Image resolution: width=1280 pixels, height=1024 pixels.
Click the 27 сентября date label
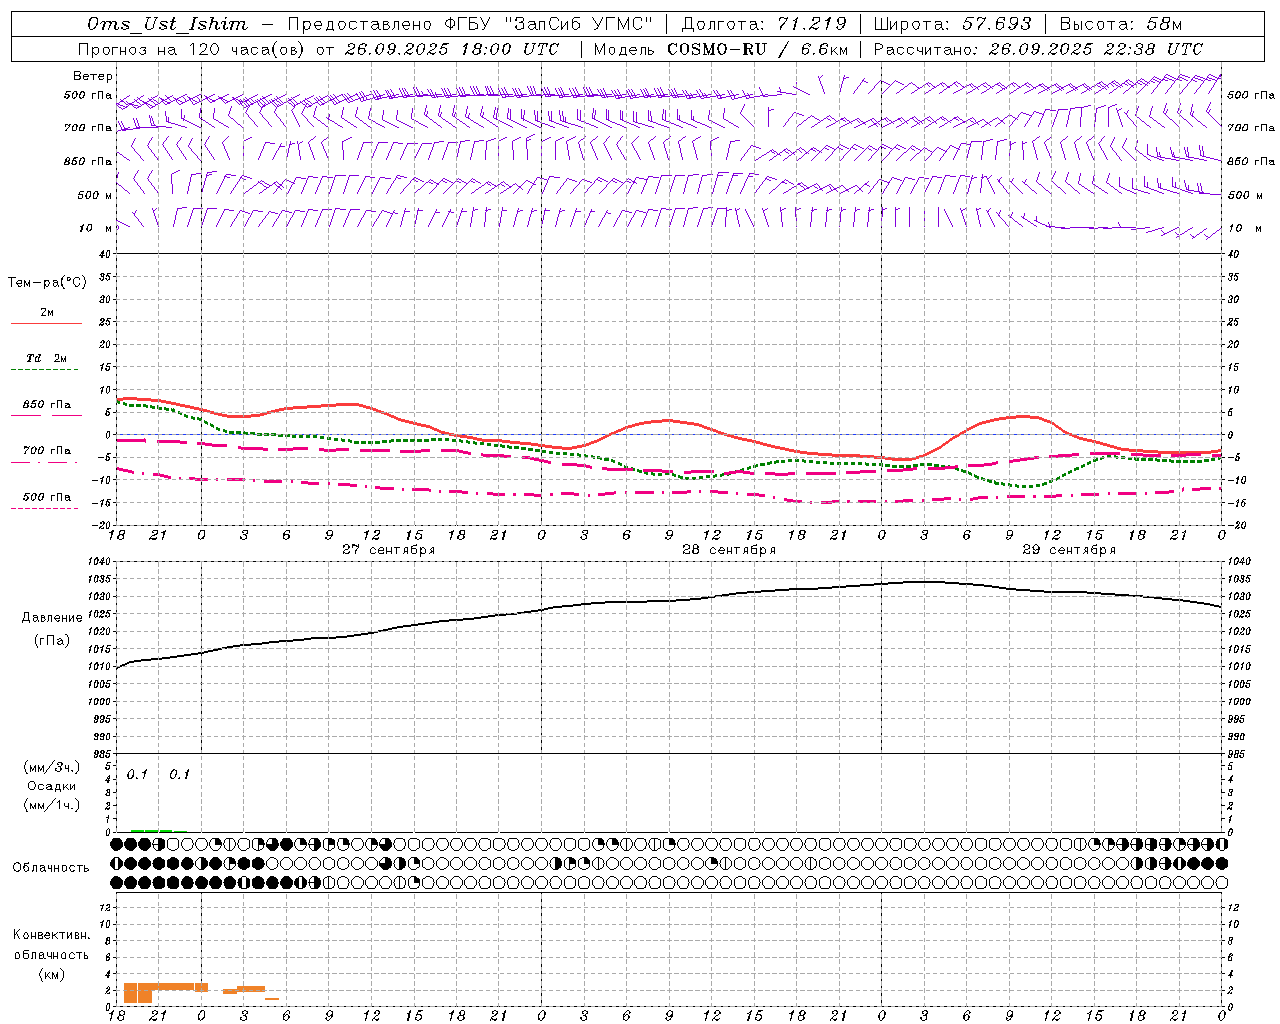tap(388, 550)
